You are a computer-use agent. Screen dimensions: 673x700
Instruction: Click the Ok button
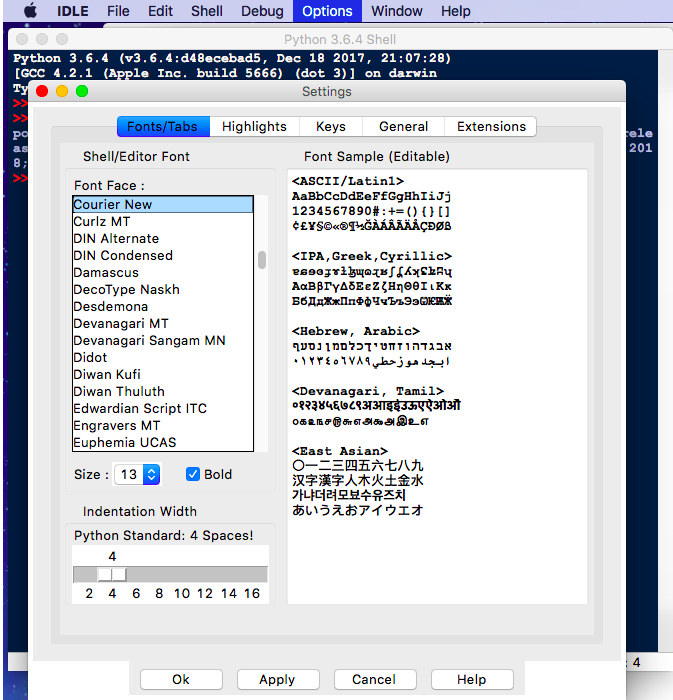click(x=181, y=679)
